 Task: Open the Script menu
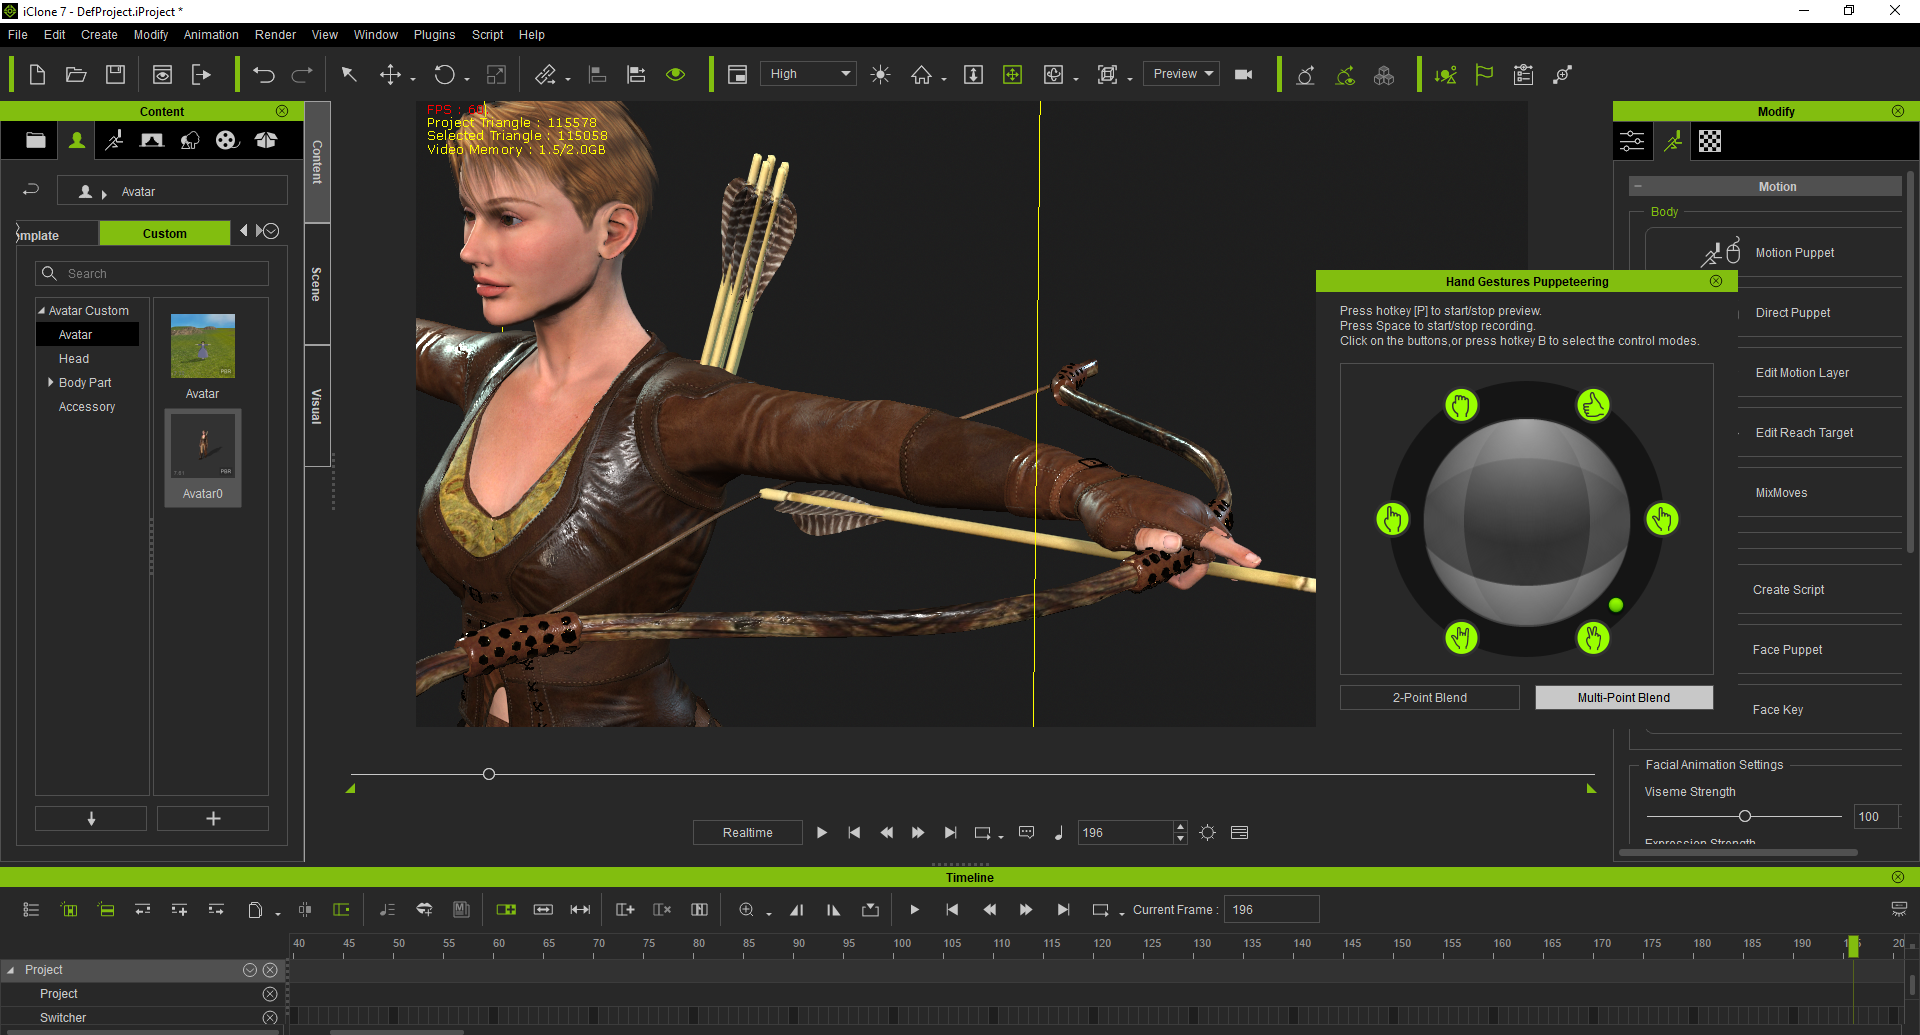(487, 34)
